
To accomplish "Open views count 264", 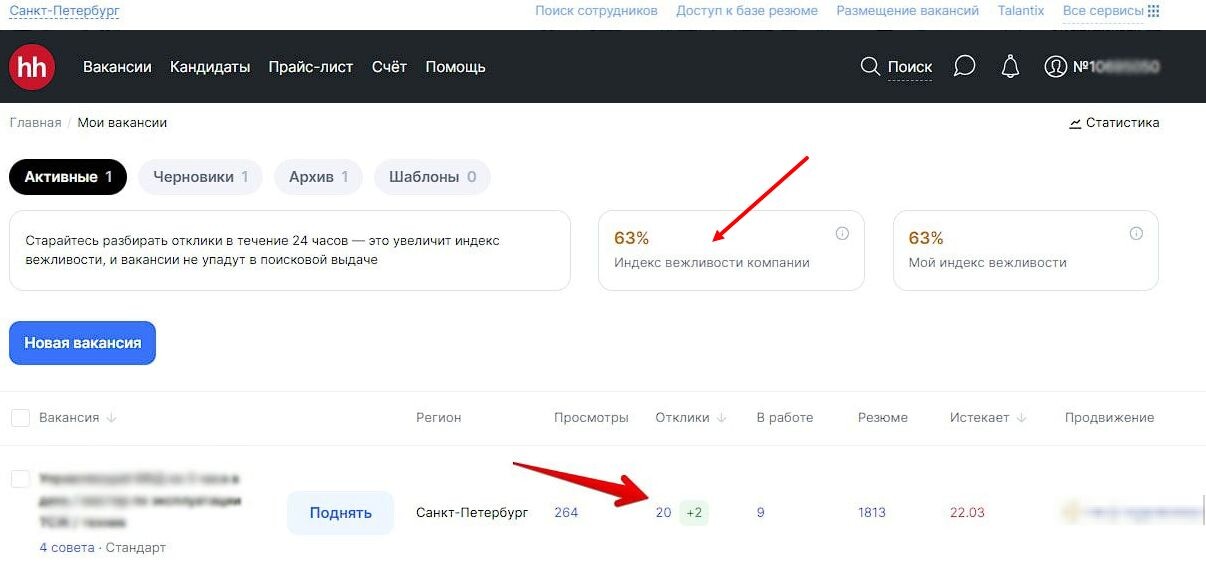I will point(566,513).
